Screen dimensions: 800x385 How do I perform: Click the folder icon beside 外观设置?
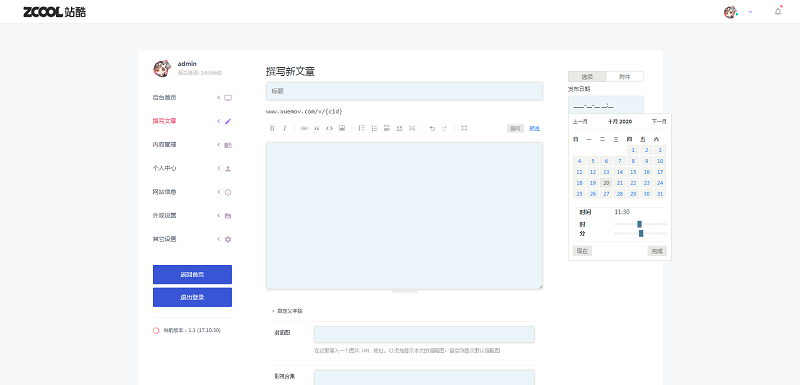click(x=228, y=216)
